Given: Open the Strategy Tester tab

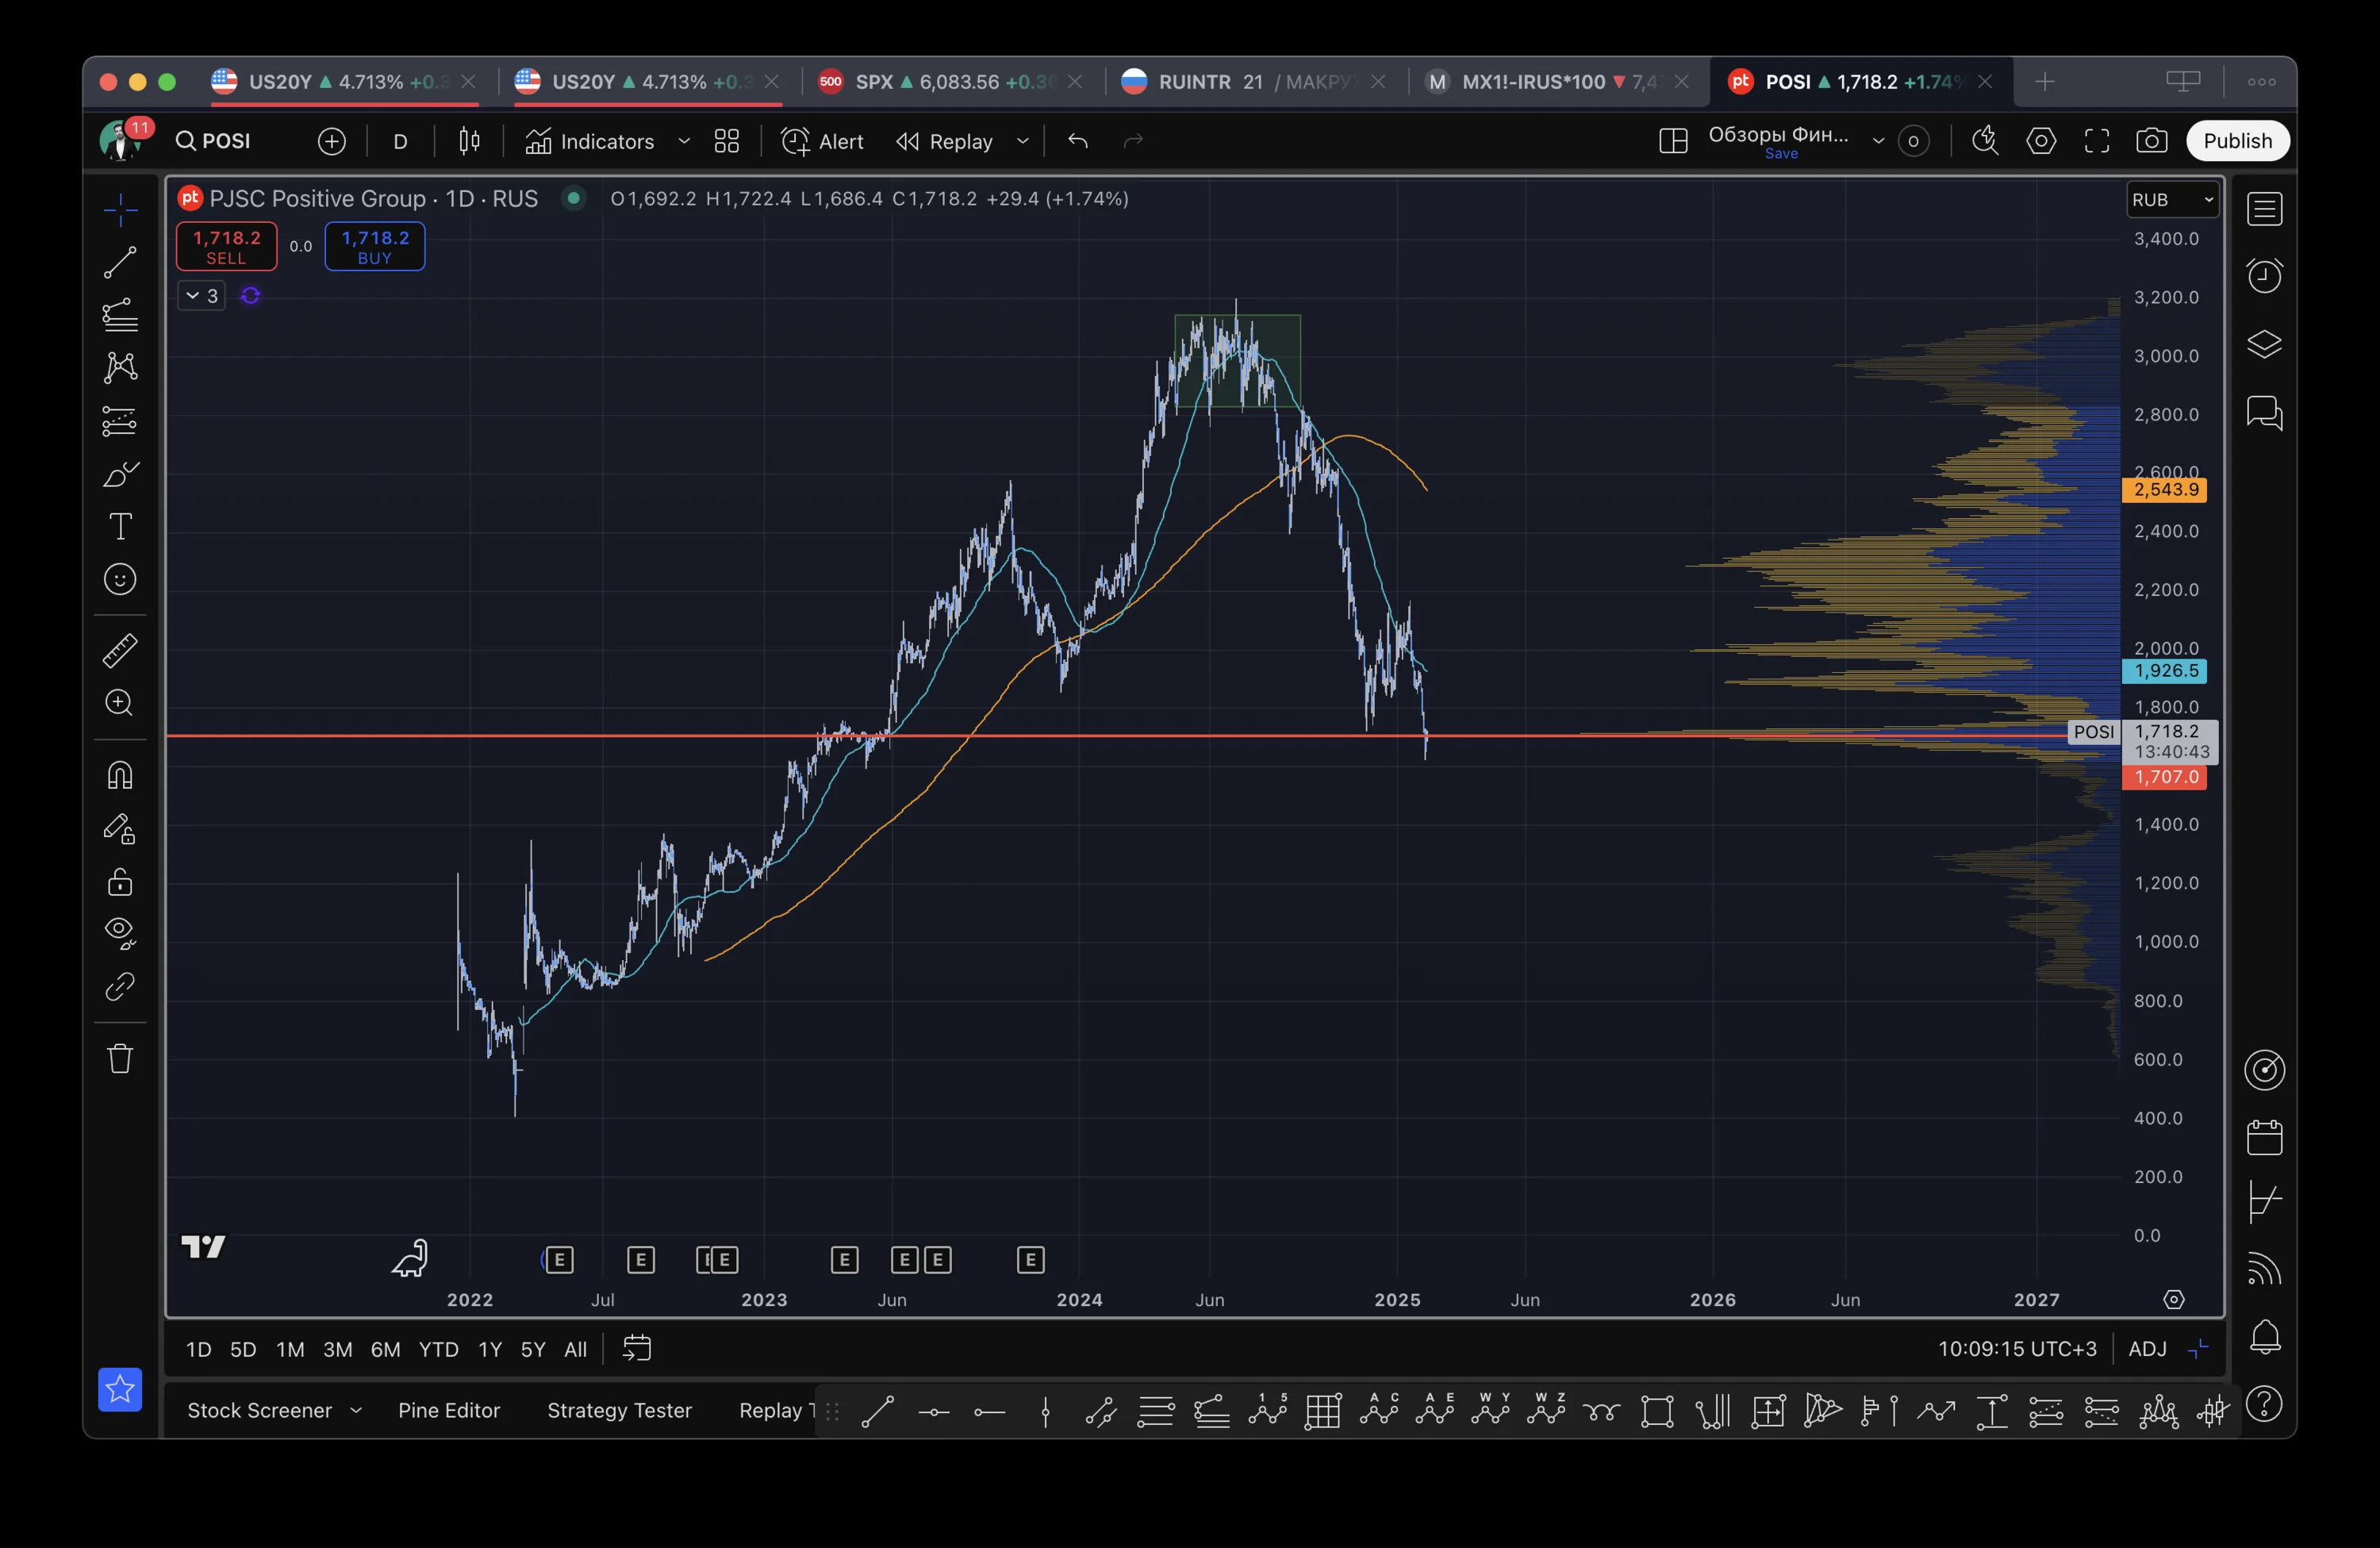Looking at the screenshot, I should pyautogui.click(x=619, y=1410).
